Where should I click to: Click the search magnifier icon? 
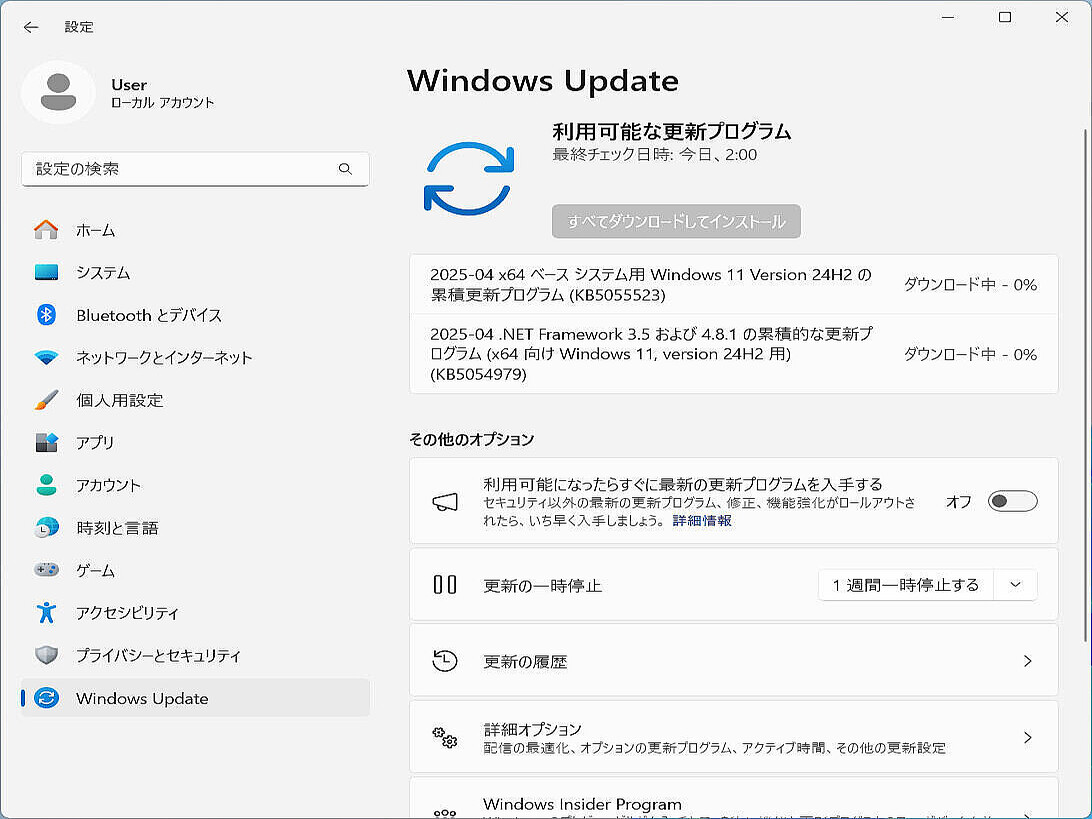tap(345, 169)
